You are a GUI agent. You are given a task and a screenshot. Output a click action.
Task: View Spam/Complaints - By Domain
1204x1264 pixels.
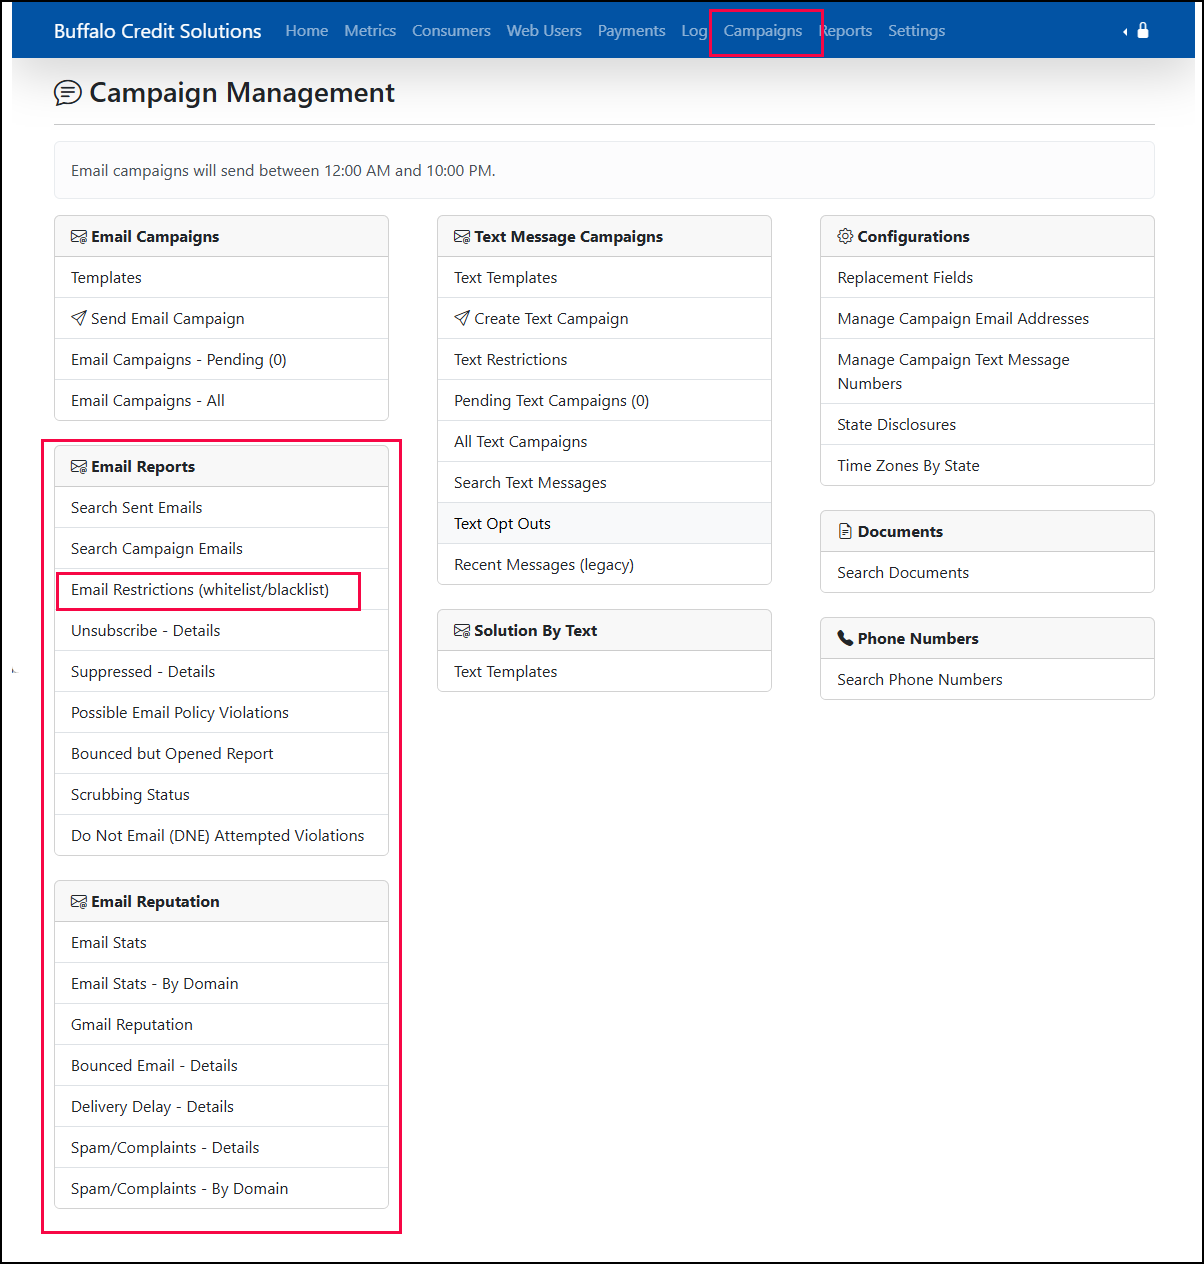coord(221,1189)
